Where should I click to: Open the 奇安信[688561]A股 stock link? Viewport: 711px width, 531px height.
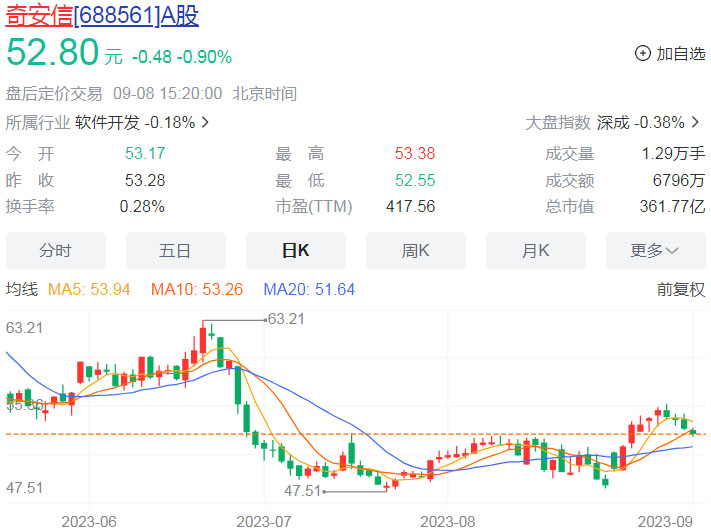click(102, 15)
